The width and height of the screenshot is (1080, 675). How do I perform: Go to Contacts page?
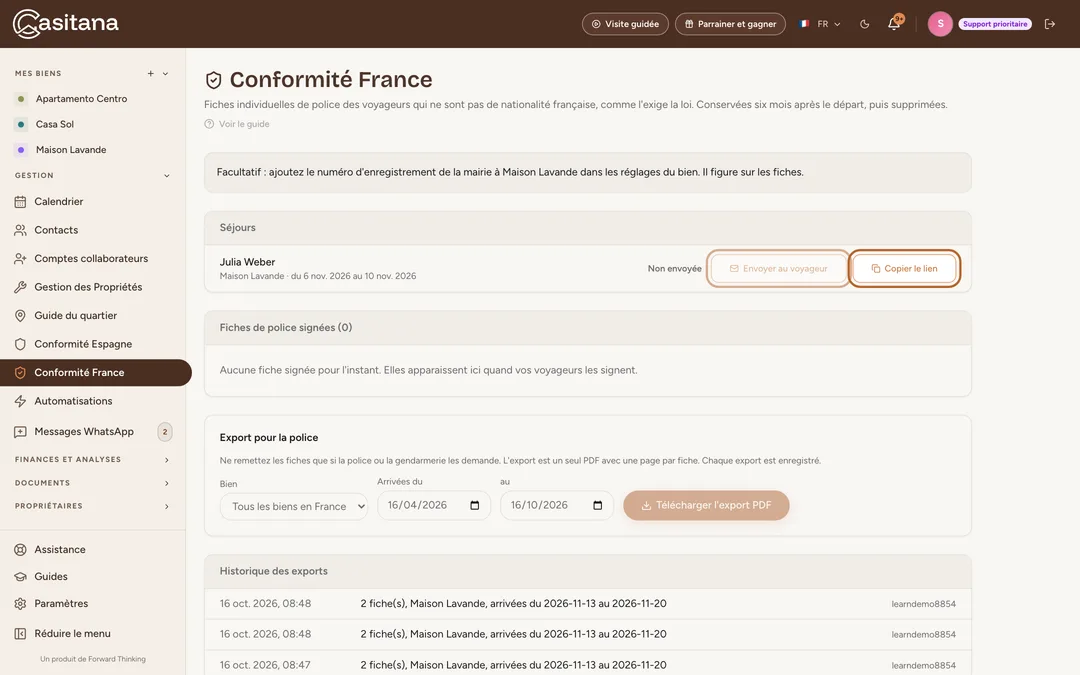(93, 230)
